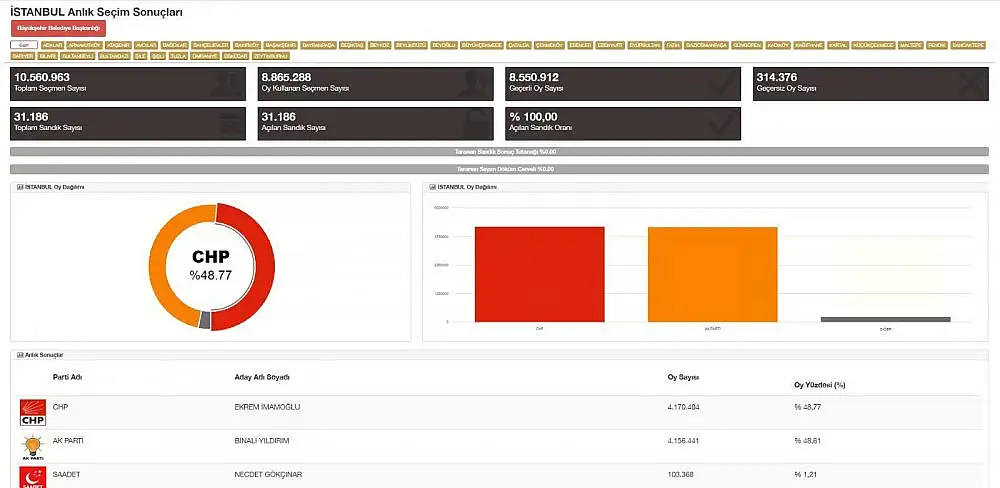1000x488 pixels.
Task: Select the Tuzla district tab
Action: click(x=179, y=55)
